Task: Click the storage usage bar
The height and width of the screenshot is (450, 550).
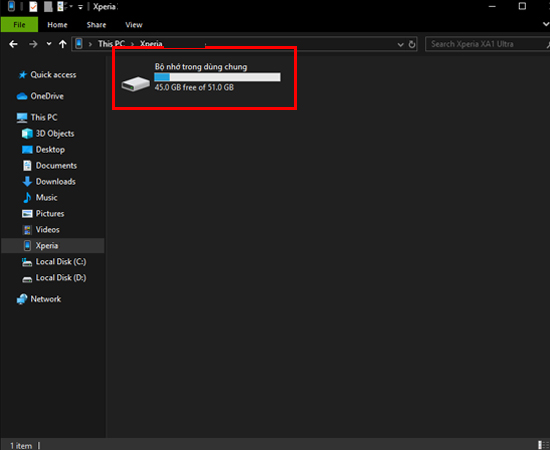Action: pyautogui.click(x=217, y=77)
